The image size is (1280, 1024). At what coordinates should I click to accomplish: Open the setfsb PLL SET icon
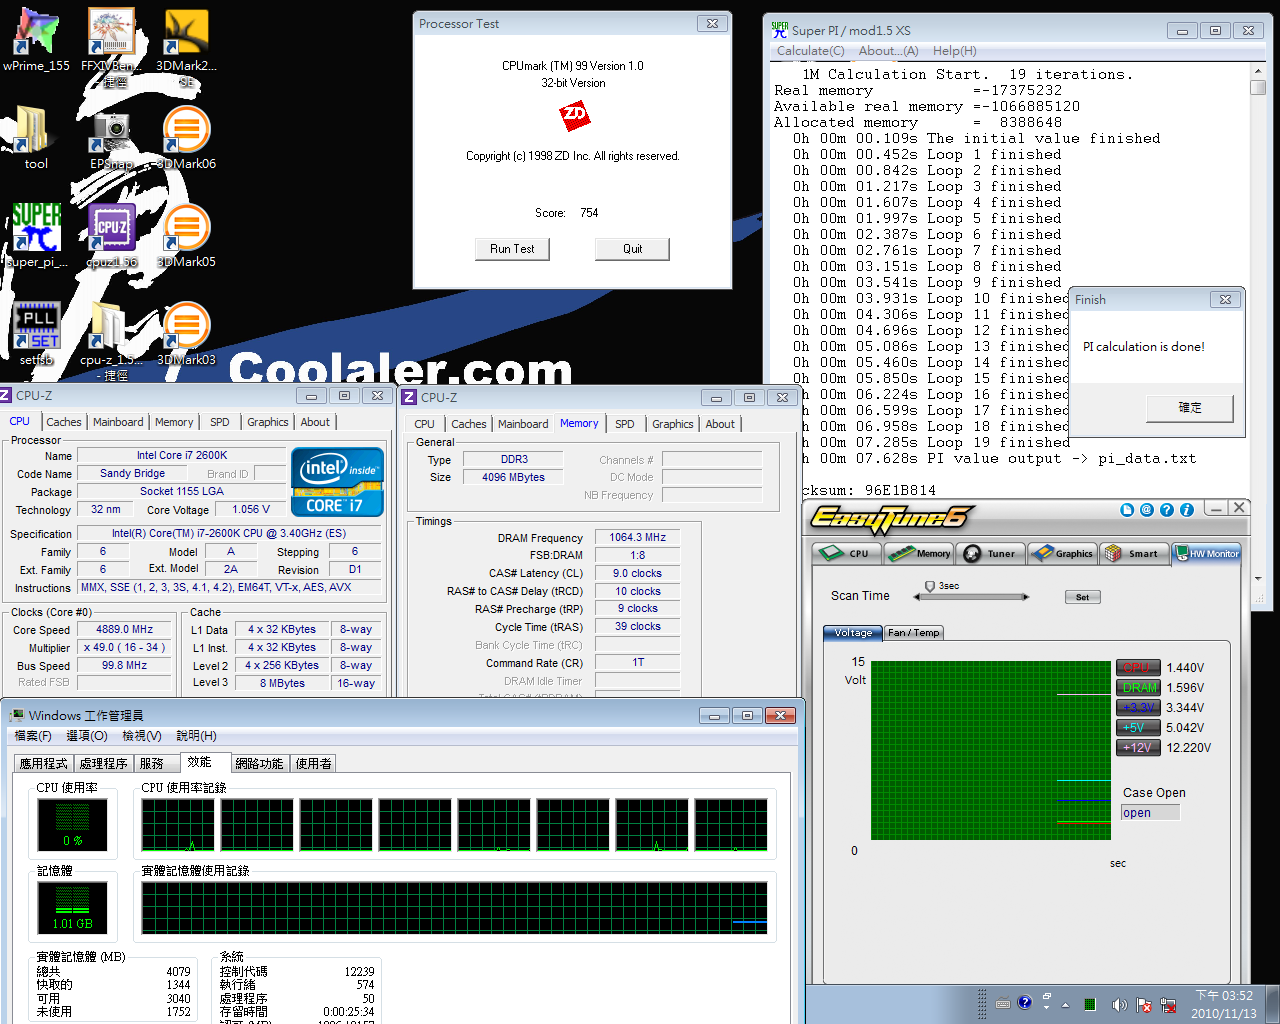point(36,333)
